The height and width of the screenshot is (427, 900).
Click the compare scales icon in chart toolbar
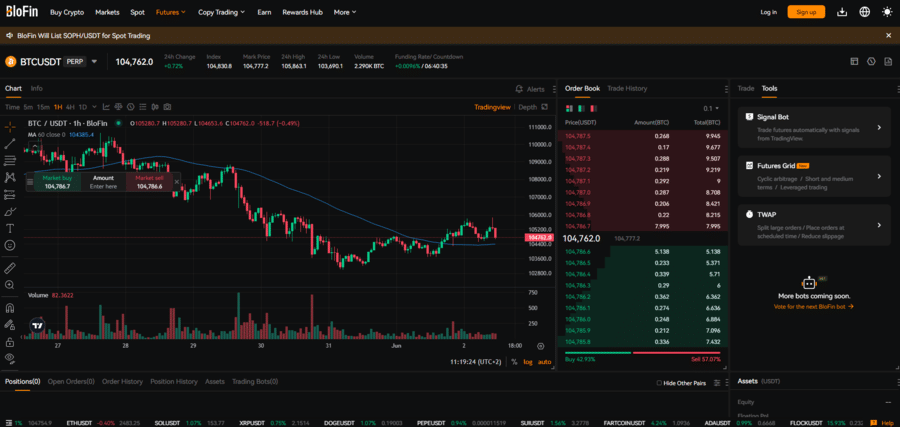[x=119, y=107]
